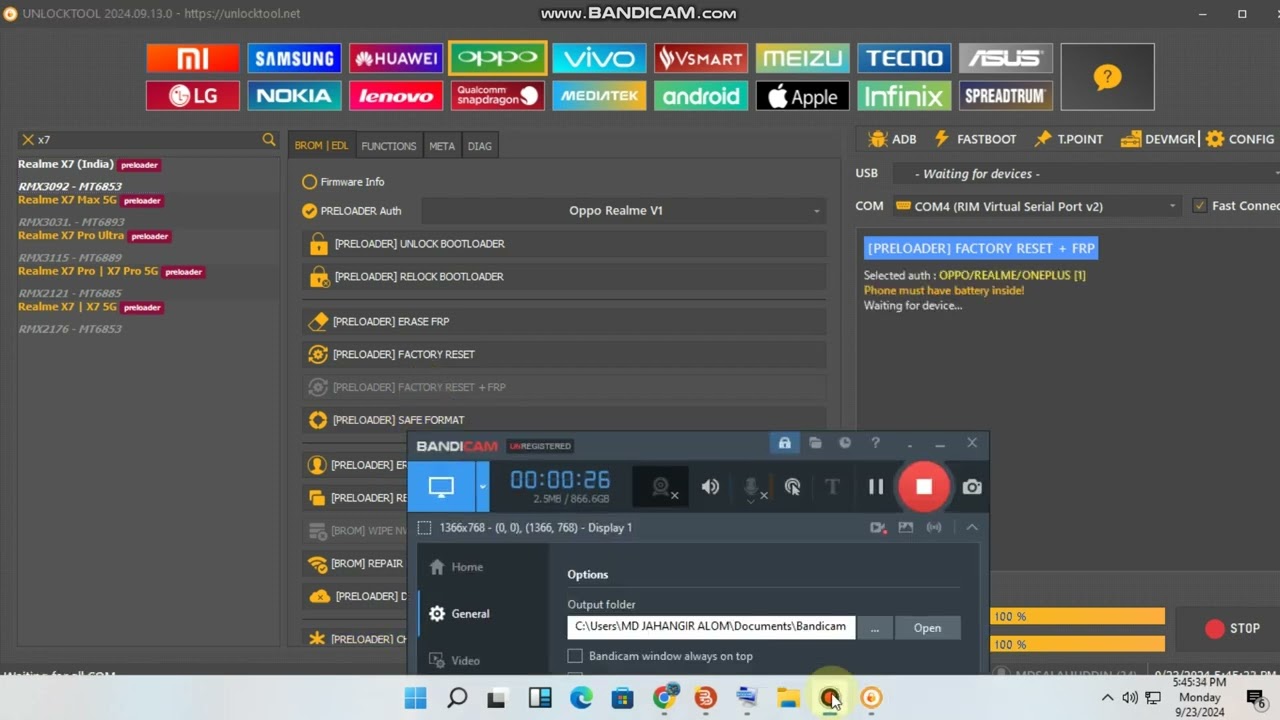Viewport: 1280px width, 720px height.
Task: Click Bandicam mouse cursor effect icon
Action: point(793,487)
